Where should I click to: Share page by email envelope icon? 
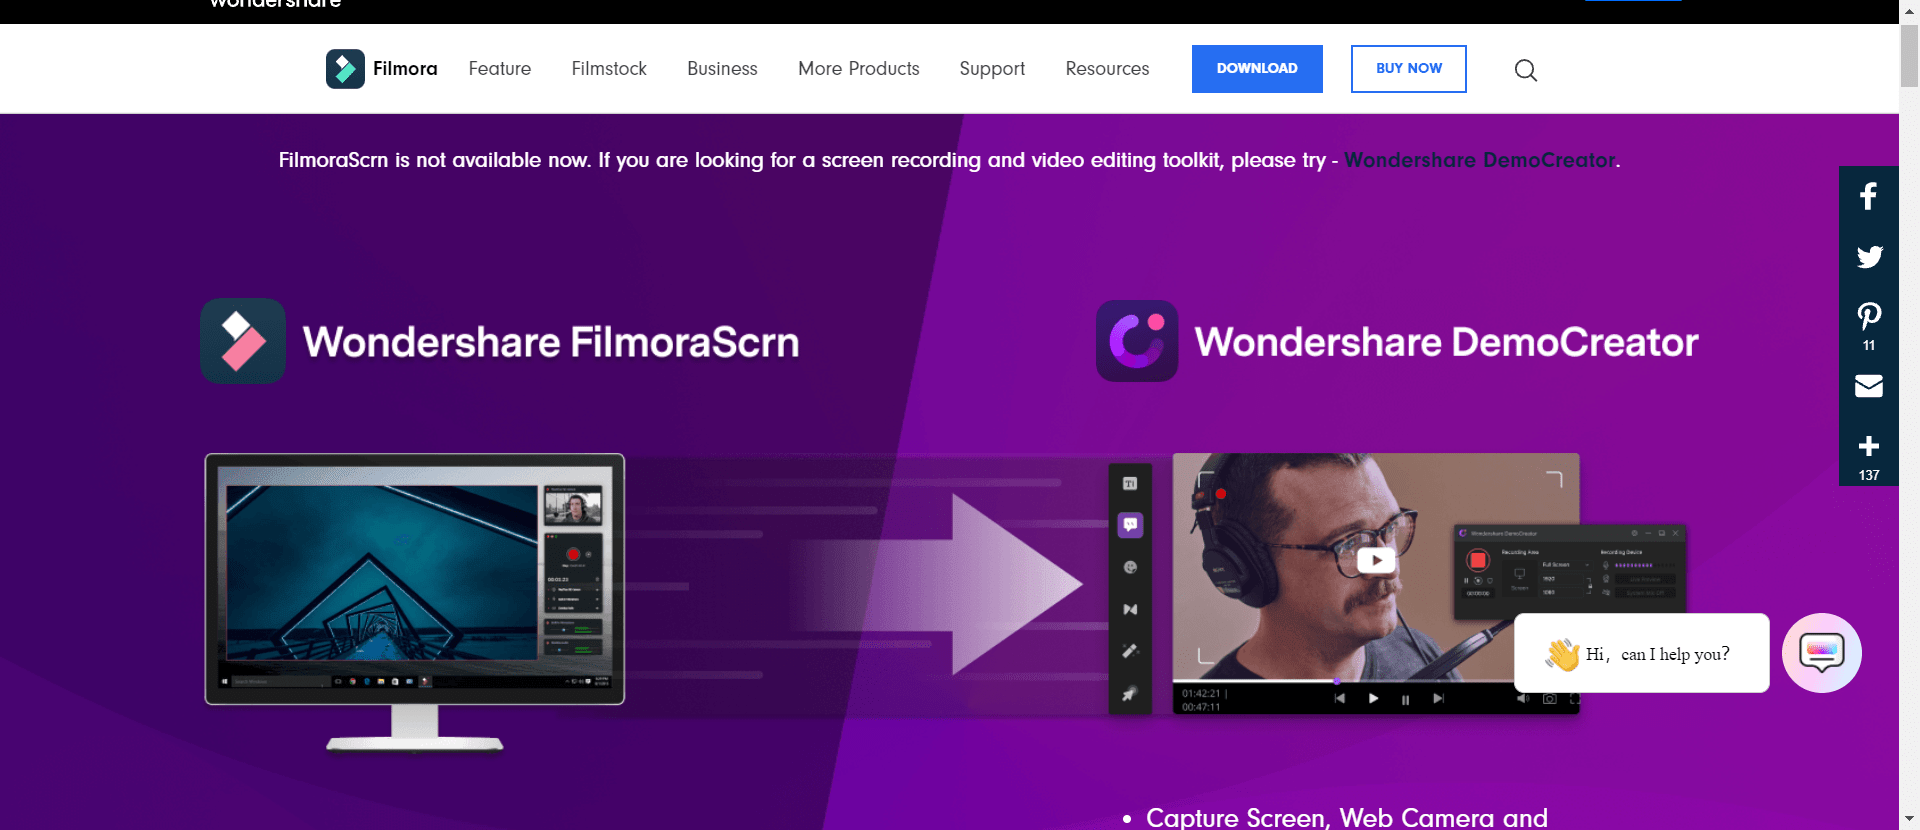[1868, 386]
